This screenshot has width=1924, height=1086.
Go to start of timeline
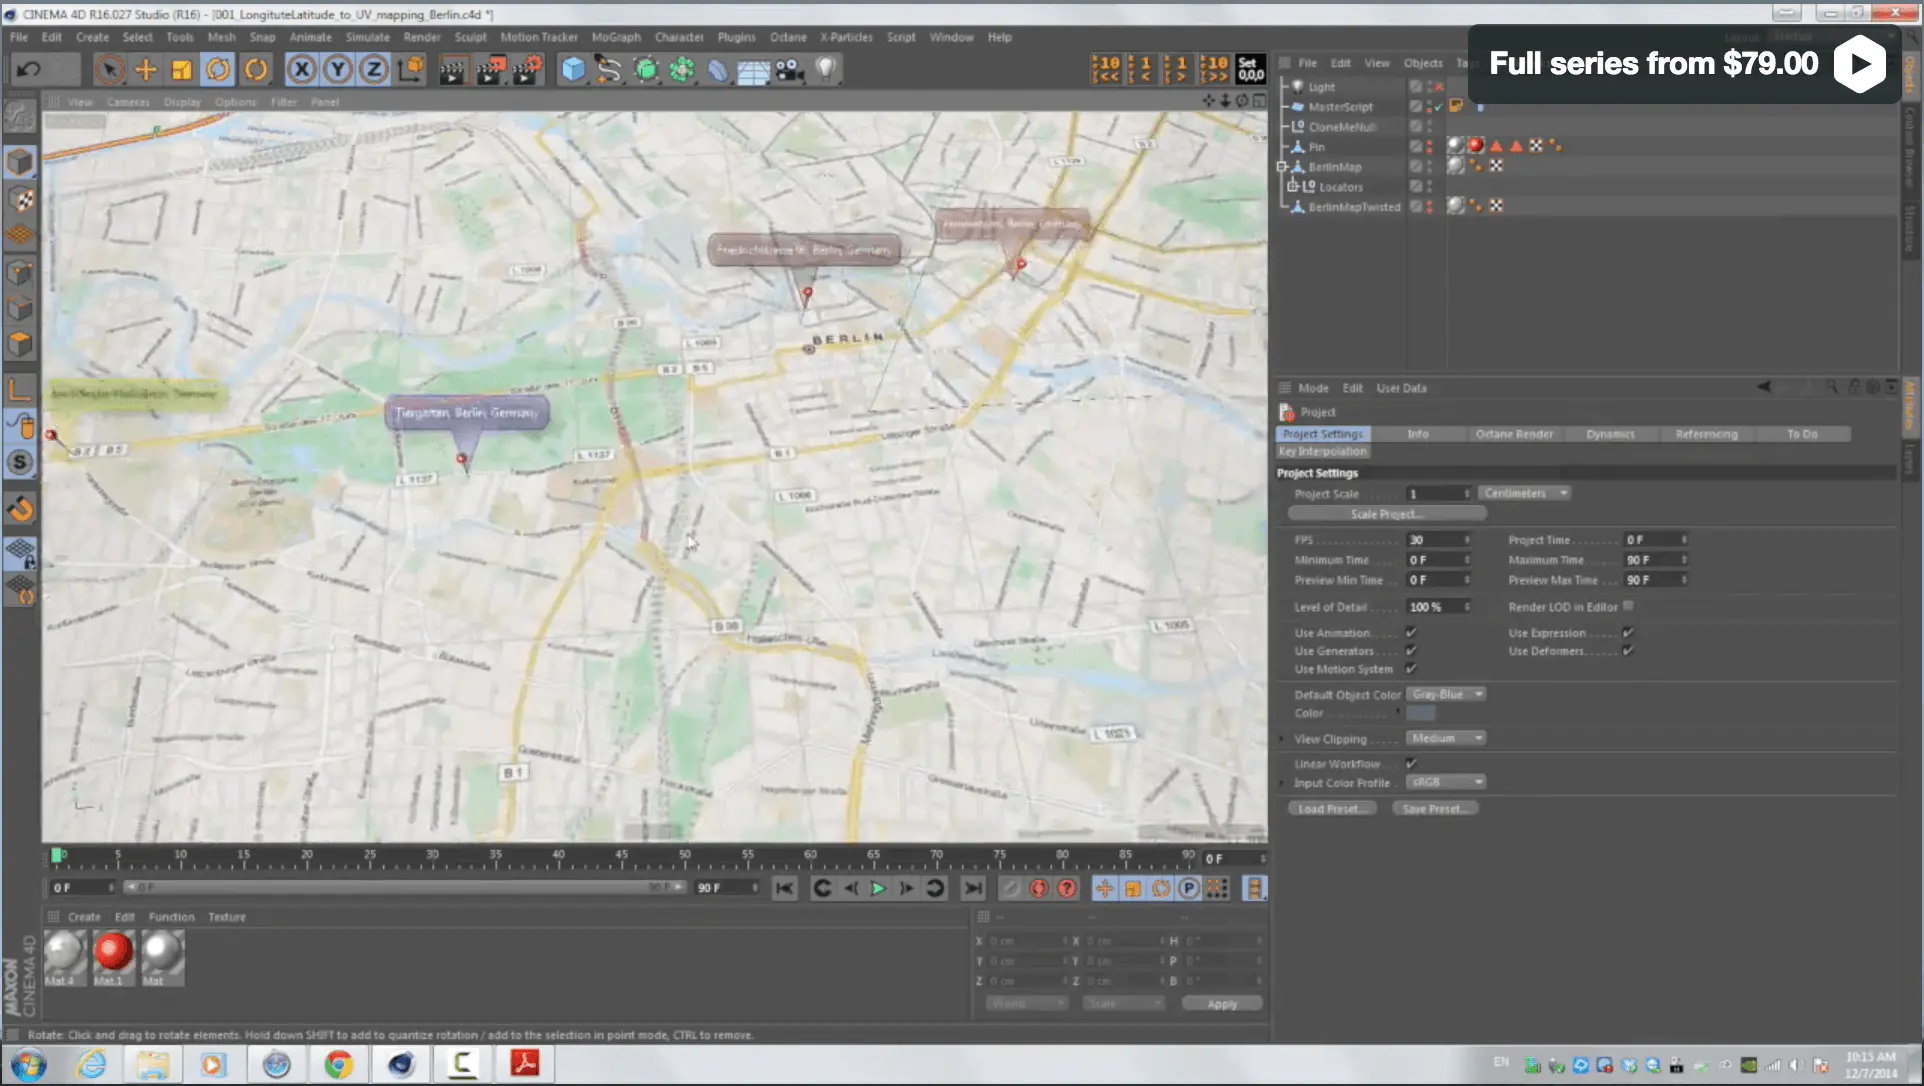point(785,888)
